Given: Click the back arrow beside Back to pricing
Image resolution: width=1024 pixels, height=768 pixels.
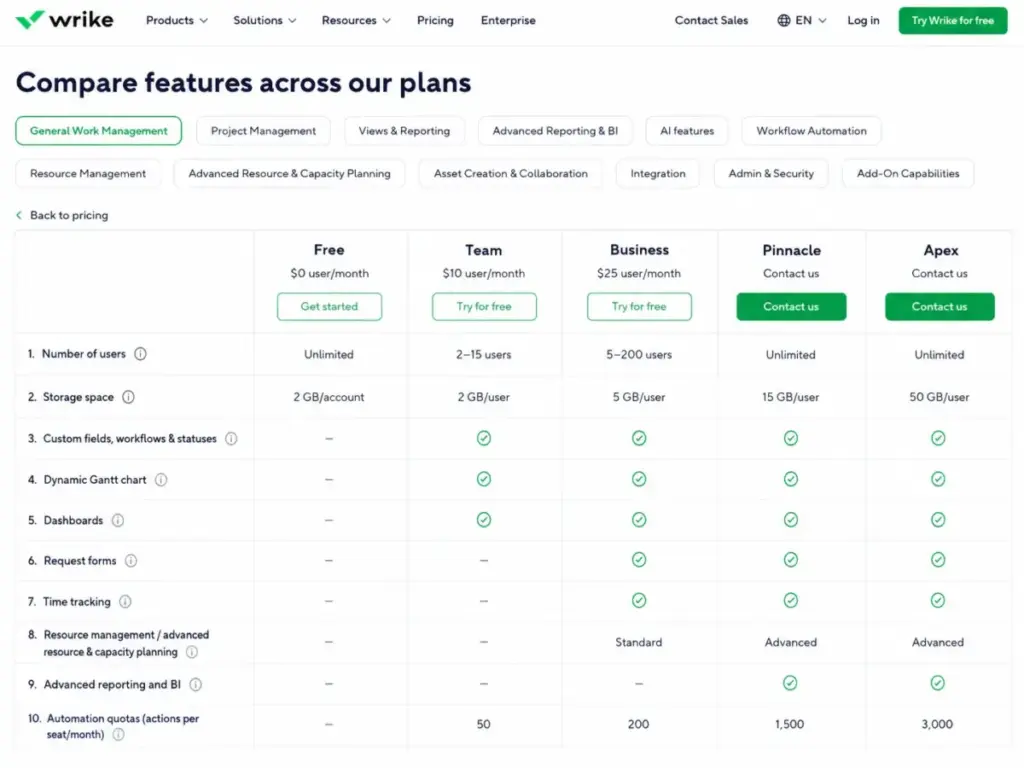Looking at the screenshot, I should tap(19, 215).
